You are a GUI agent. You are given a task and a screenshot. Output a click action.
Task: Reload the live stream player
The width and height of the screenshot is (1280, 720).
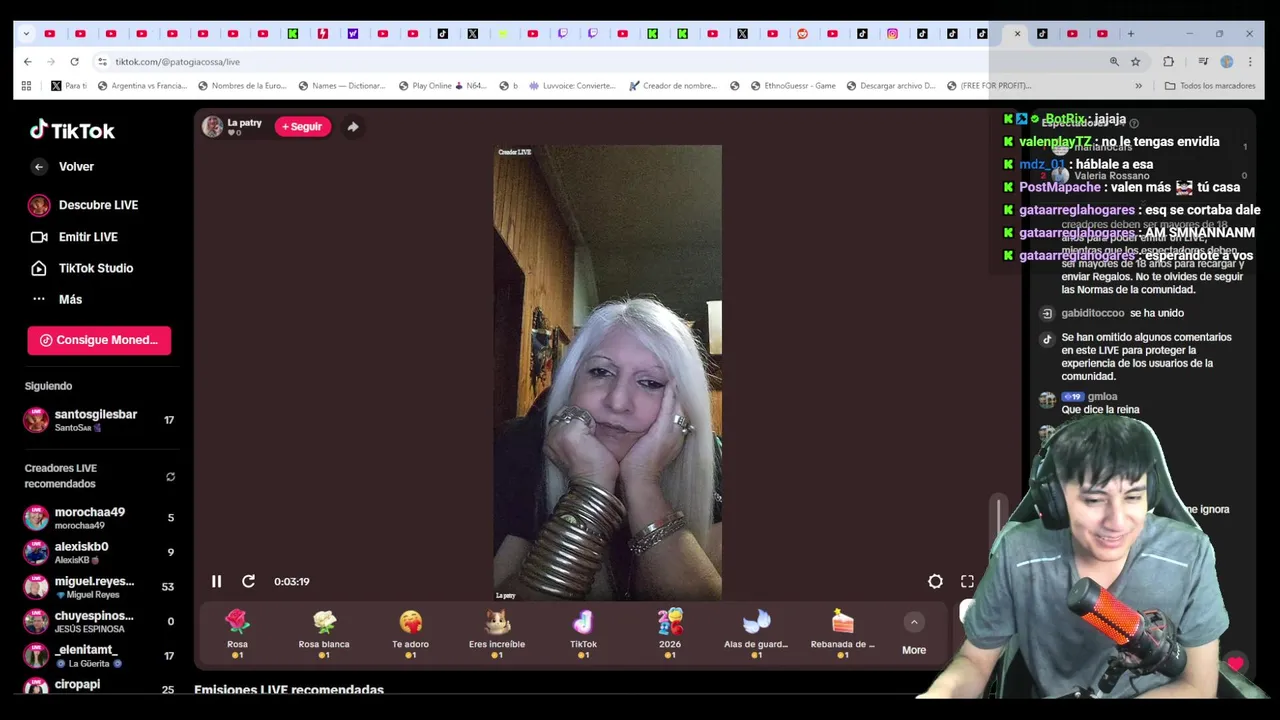click(x=248, y=581)
